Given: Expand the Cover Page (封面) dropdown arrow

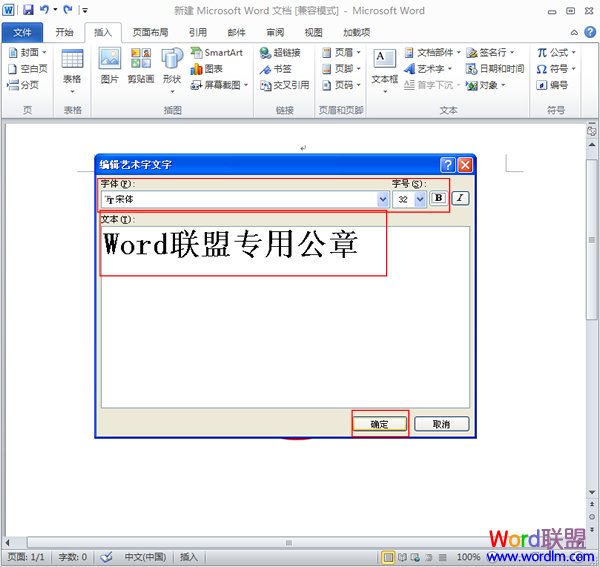Looking at the screenshot, I should click(x=44, y=52).
